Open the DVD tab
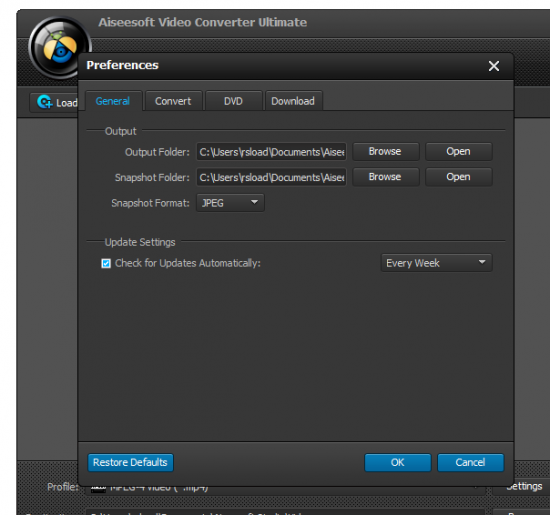The image size is (550, 515). pos(233,101)
